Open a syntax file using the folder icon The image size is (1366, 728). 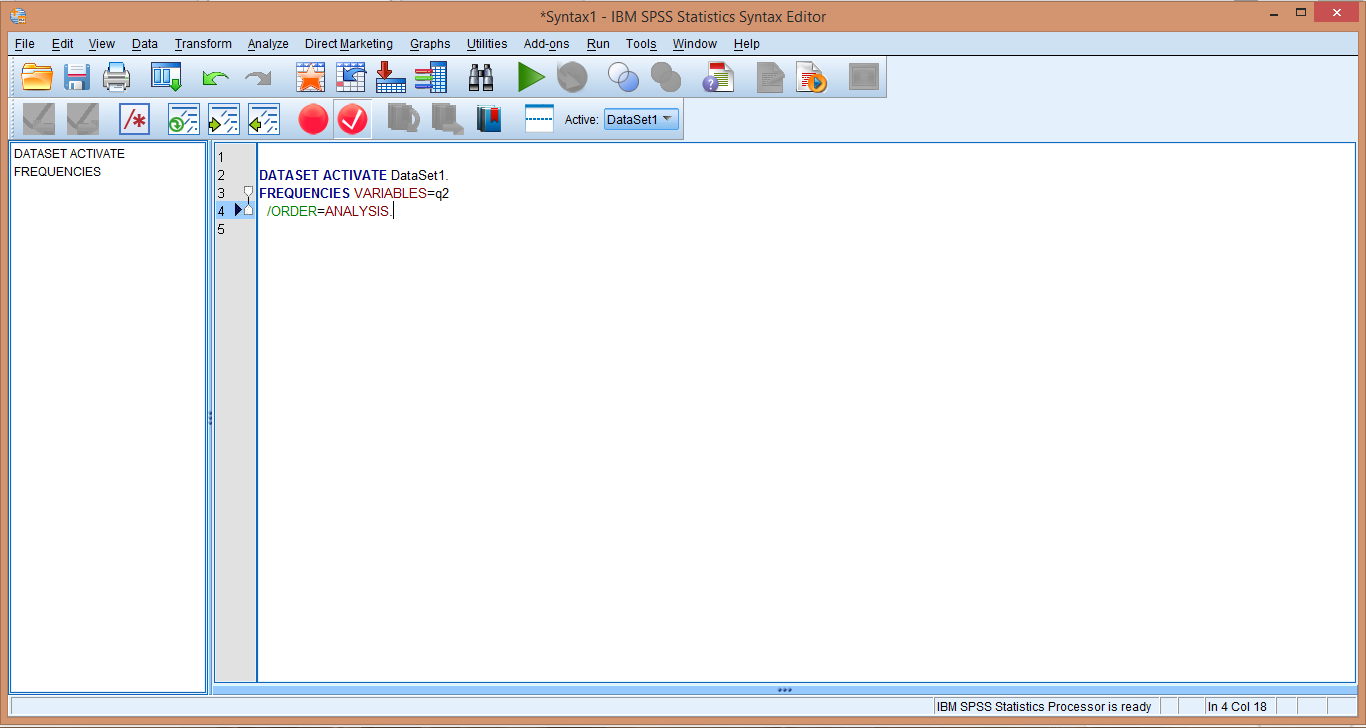pos(37,77)
